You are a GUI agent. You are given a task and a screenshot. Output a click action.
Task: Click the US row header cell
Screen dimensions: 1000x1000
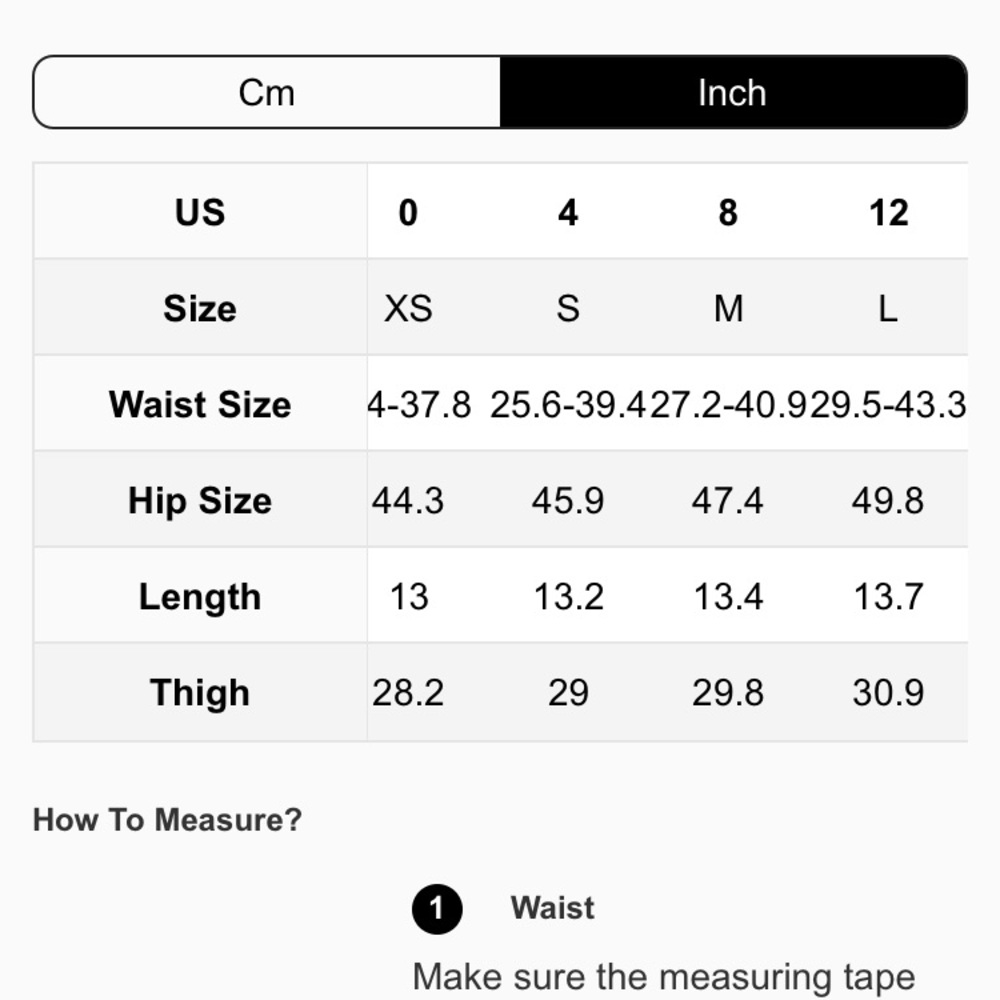(x=200, y=212)
